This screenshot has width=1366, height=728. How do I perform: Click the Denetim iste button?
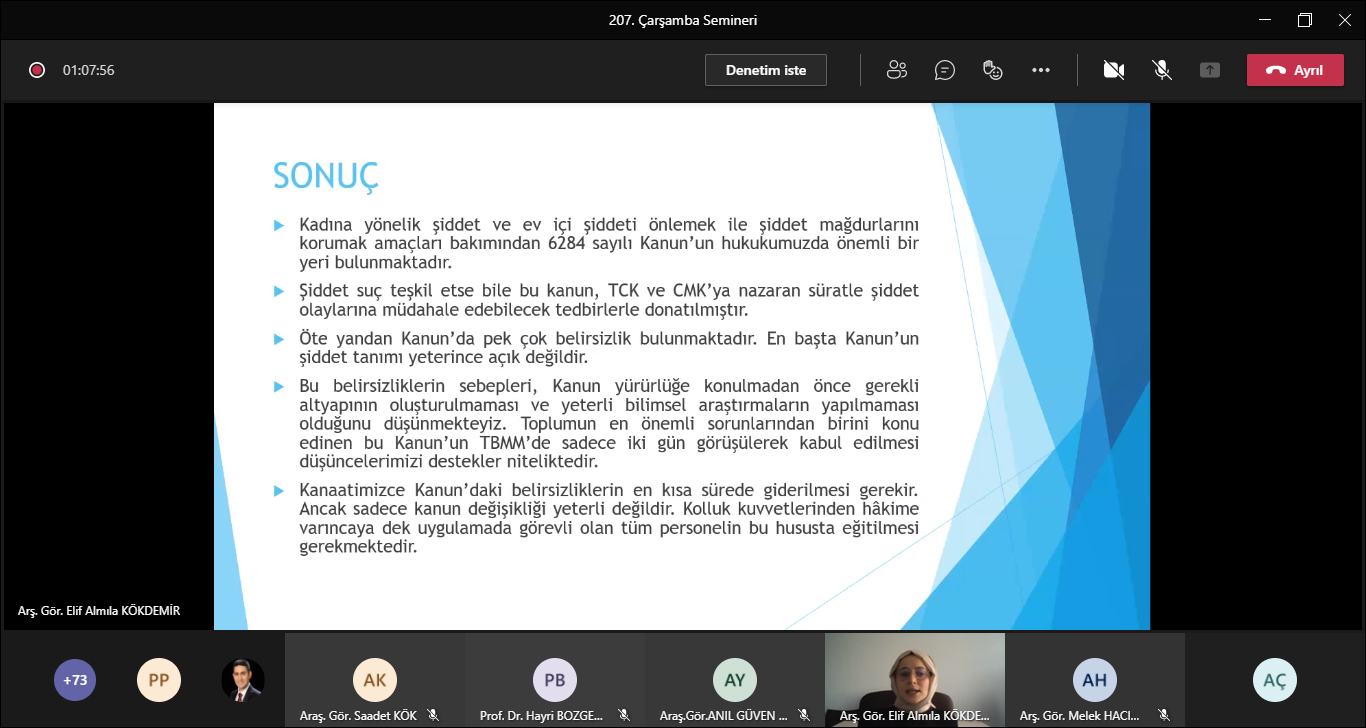pyautogui.click(x=766, y=69)
